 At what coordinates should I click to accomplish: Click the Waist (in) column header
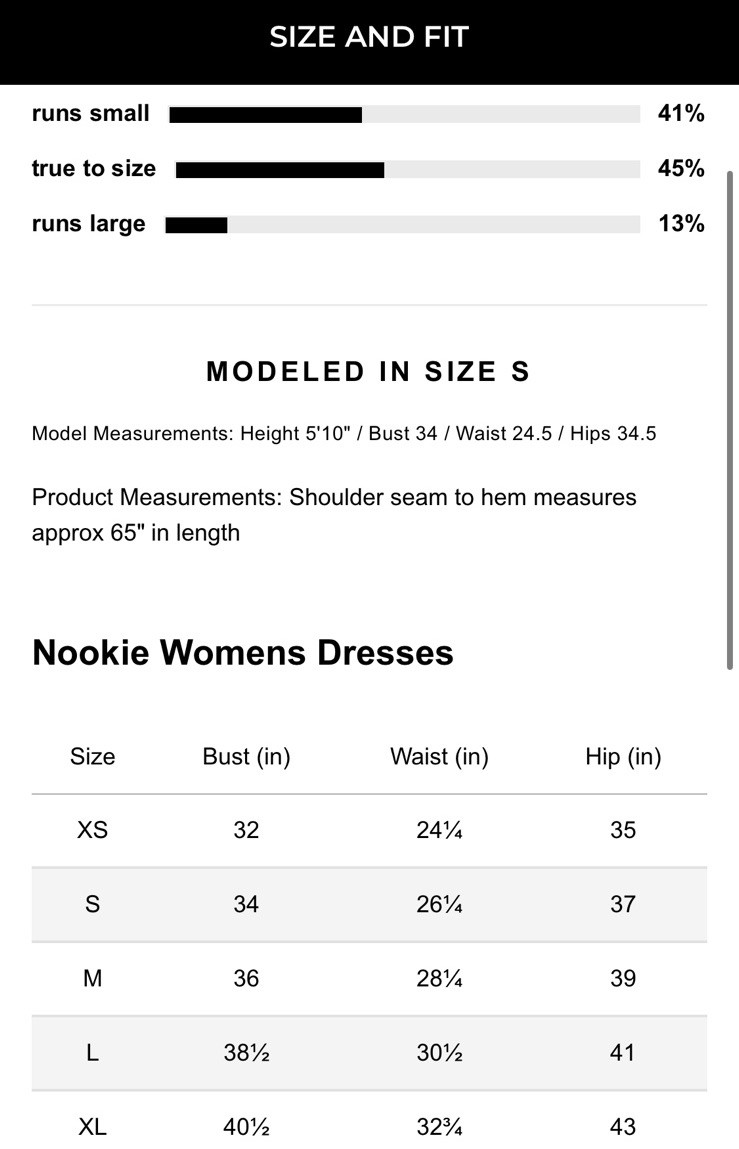pyautogui.click(x=439, y=756)
